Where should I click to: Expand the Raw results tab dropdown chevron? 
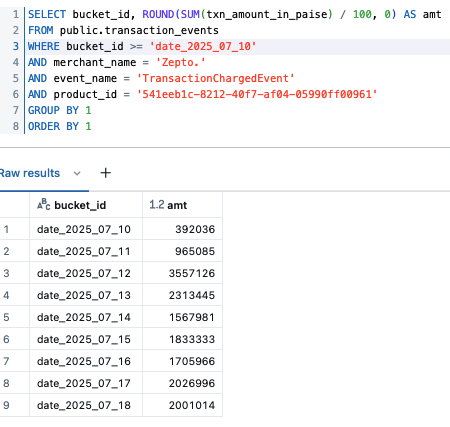point(77,173)
